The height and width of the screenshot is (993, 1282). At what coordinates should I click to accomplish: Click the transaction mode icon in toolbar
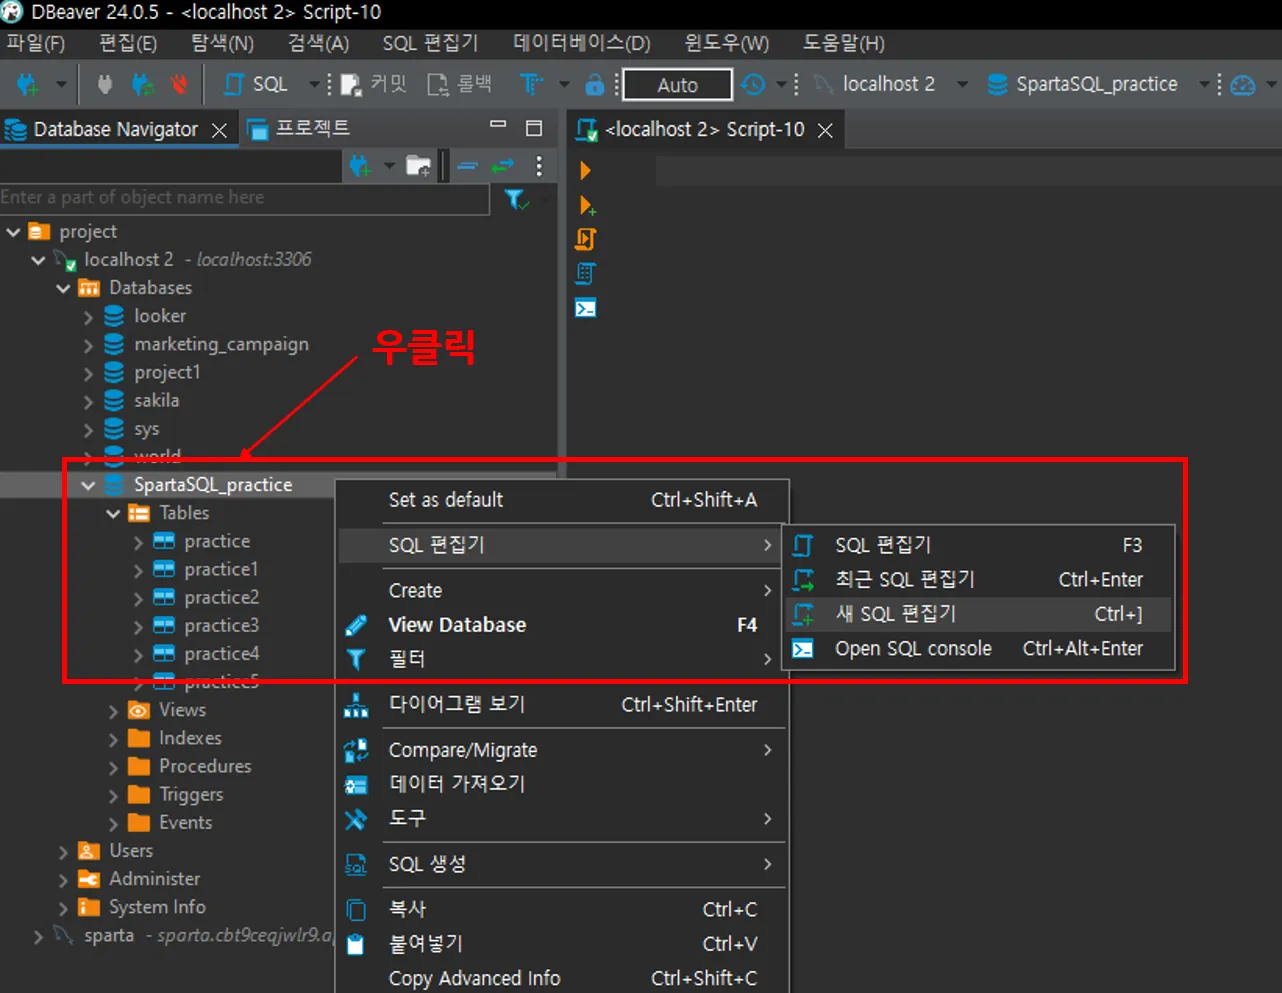point(531,85)
